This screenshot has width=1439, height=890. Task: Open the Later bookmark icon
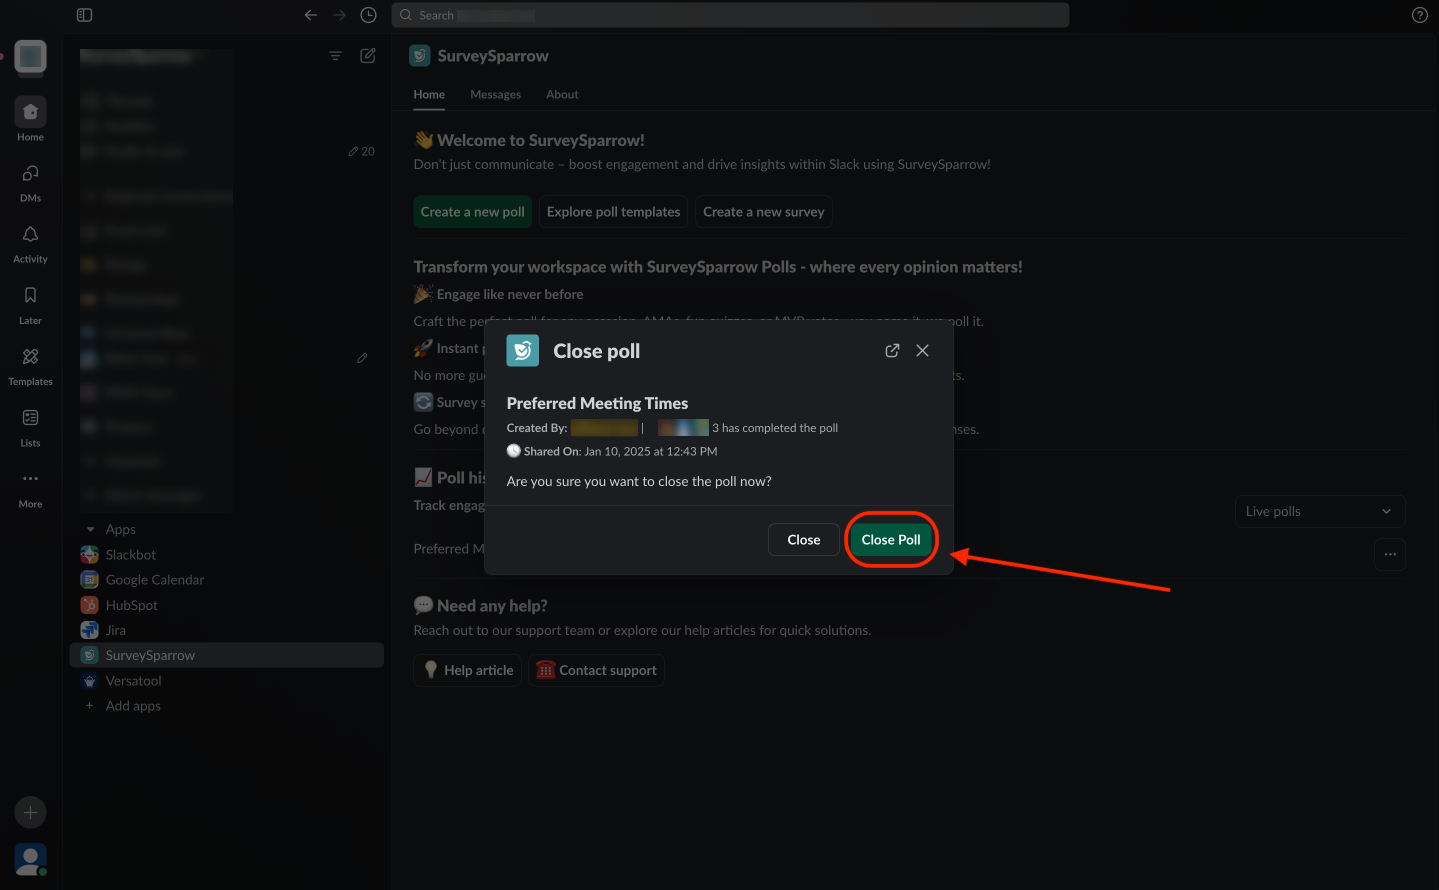coord(30,304)
